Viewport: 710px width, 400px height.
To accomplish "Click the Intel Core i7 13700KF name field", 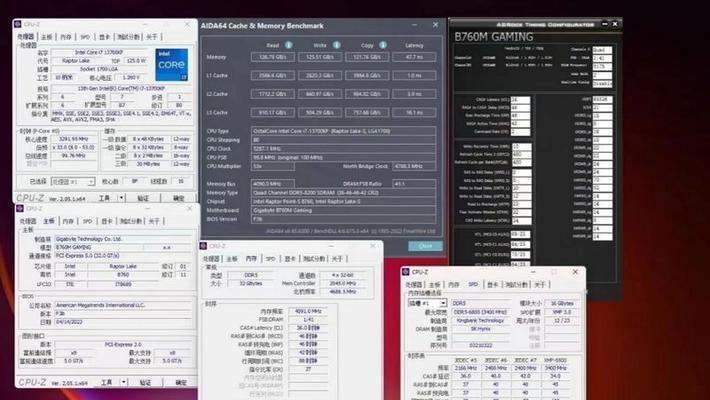I will tap(100, 53).
